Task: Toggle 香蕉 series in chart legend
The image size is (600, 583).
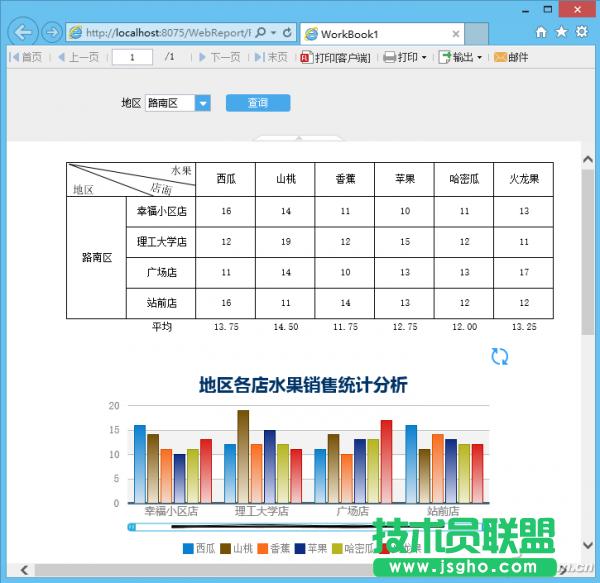Action: click(274, 548)
